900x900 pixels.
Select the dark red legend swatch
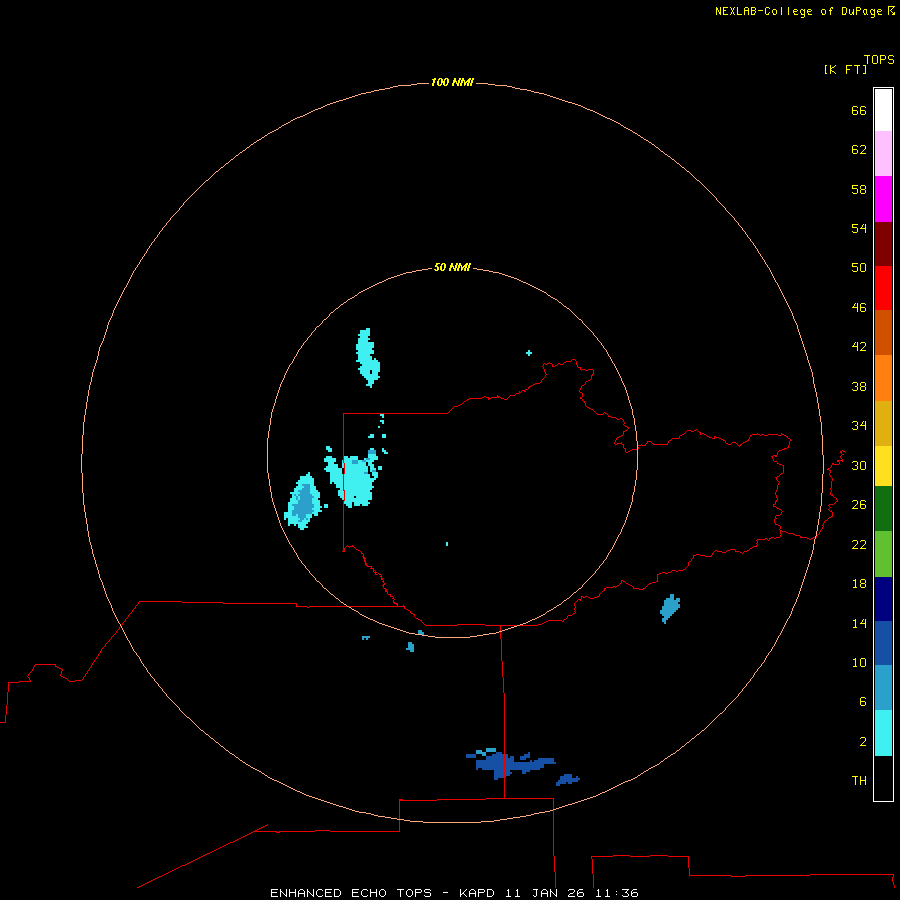coord(883,243)
